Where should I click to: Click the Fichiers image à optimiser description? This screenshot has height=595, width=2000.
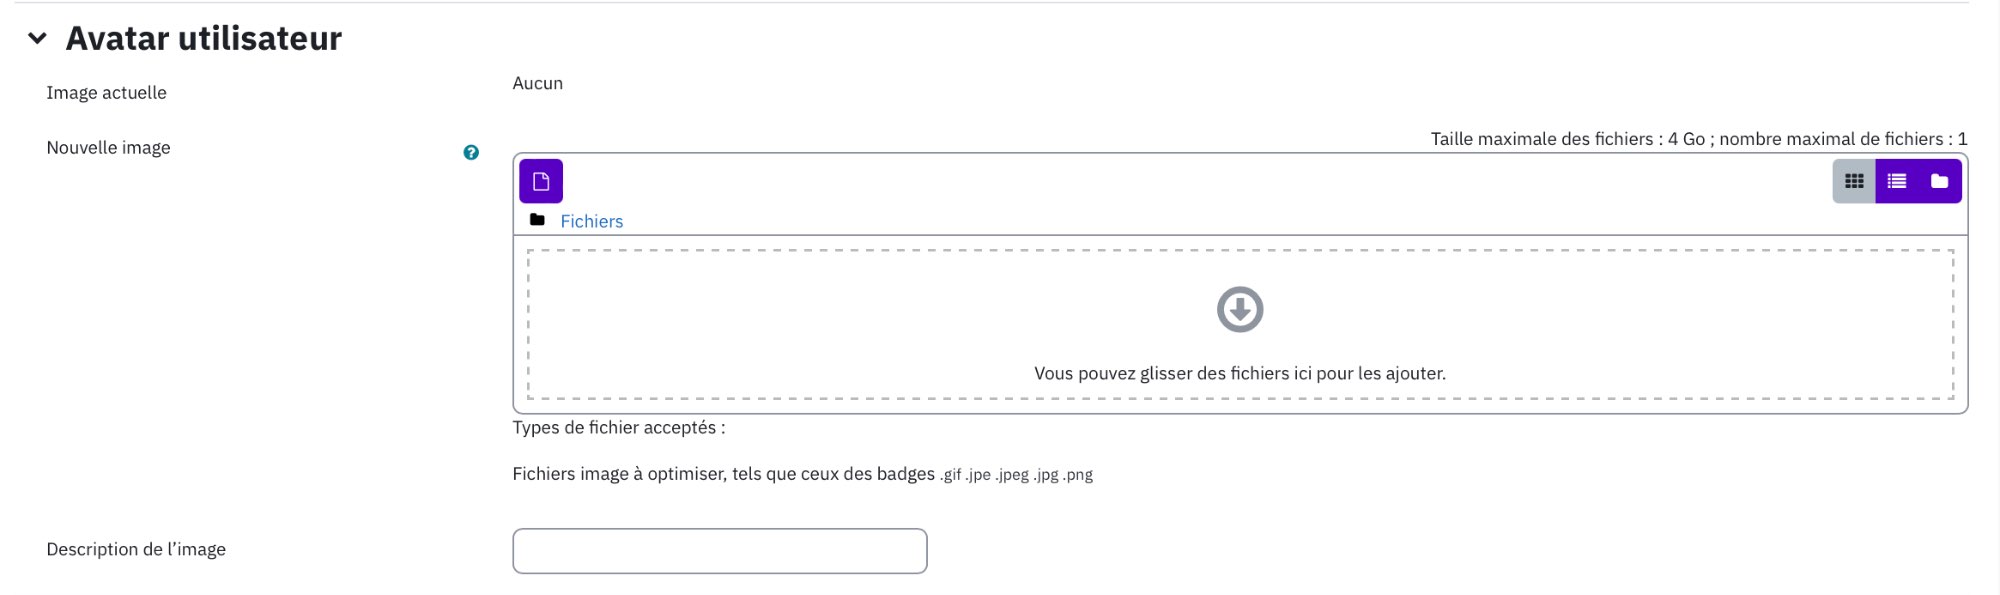pos(724,474)
